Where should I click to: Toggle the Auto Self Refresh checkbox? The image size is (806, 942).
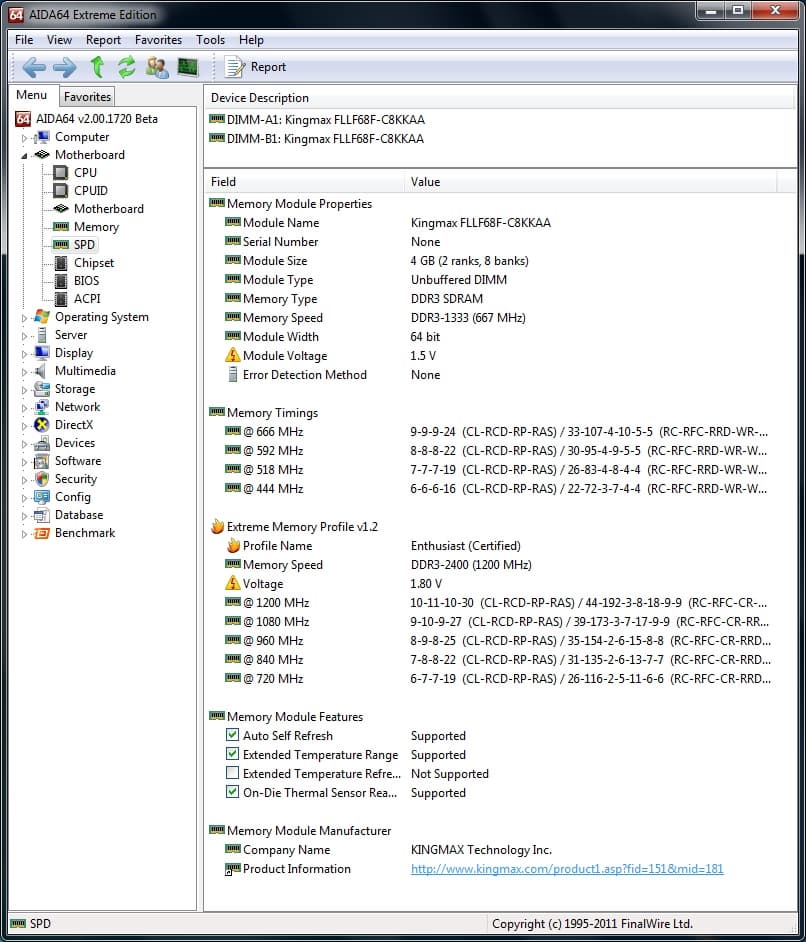[x=232, y=735]
